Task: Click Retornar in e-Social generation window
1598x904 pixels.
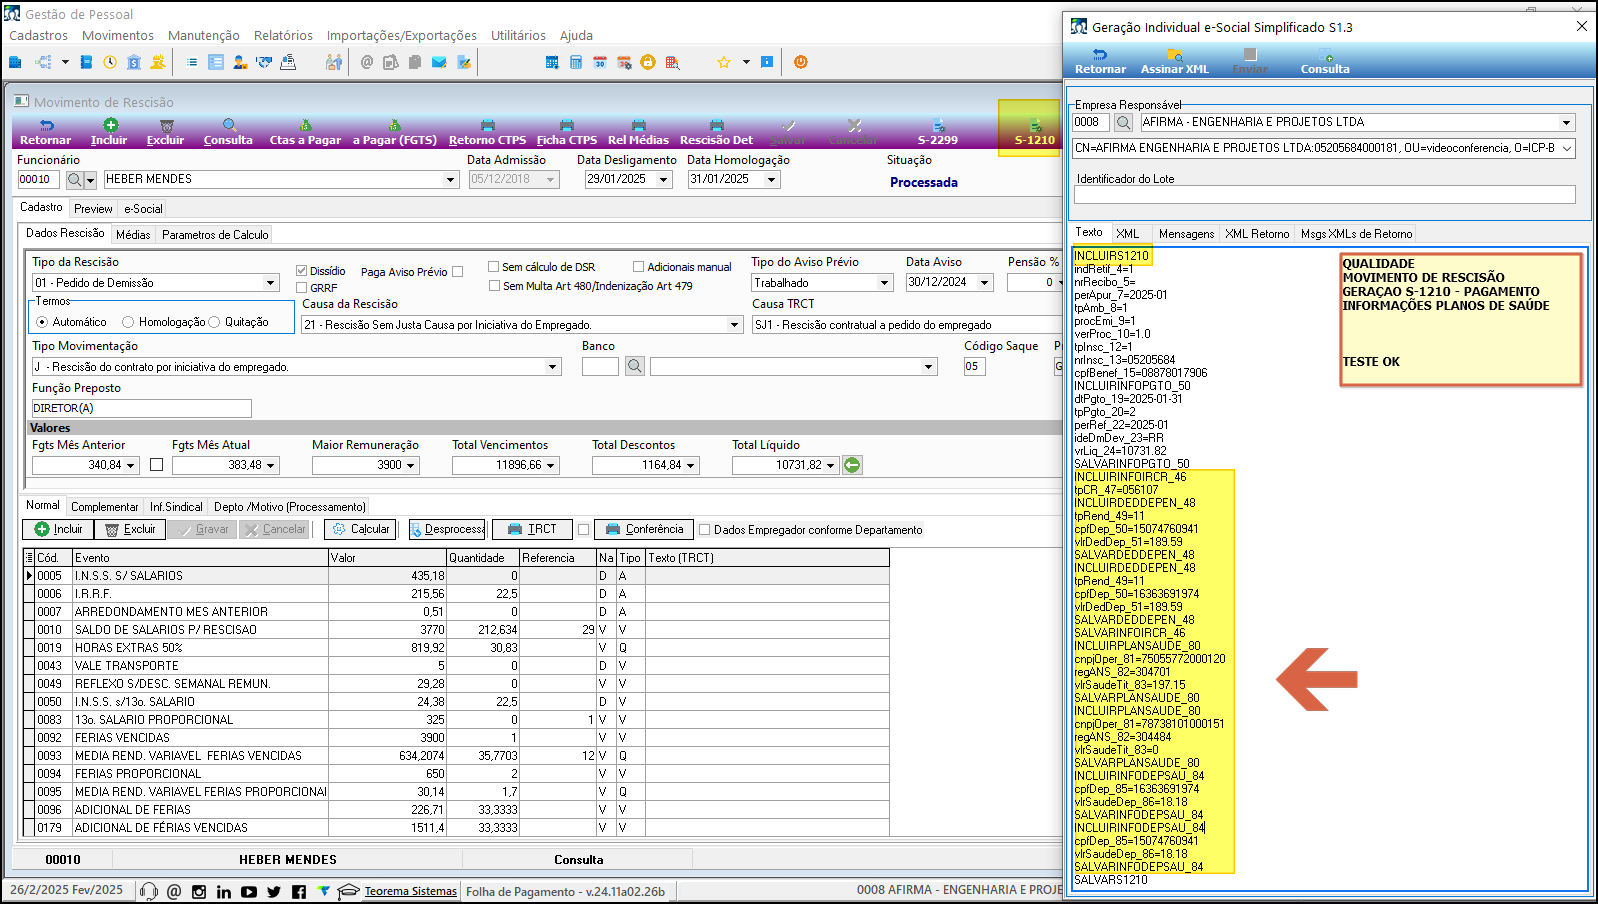Action: (1100, 61)
